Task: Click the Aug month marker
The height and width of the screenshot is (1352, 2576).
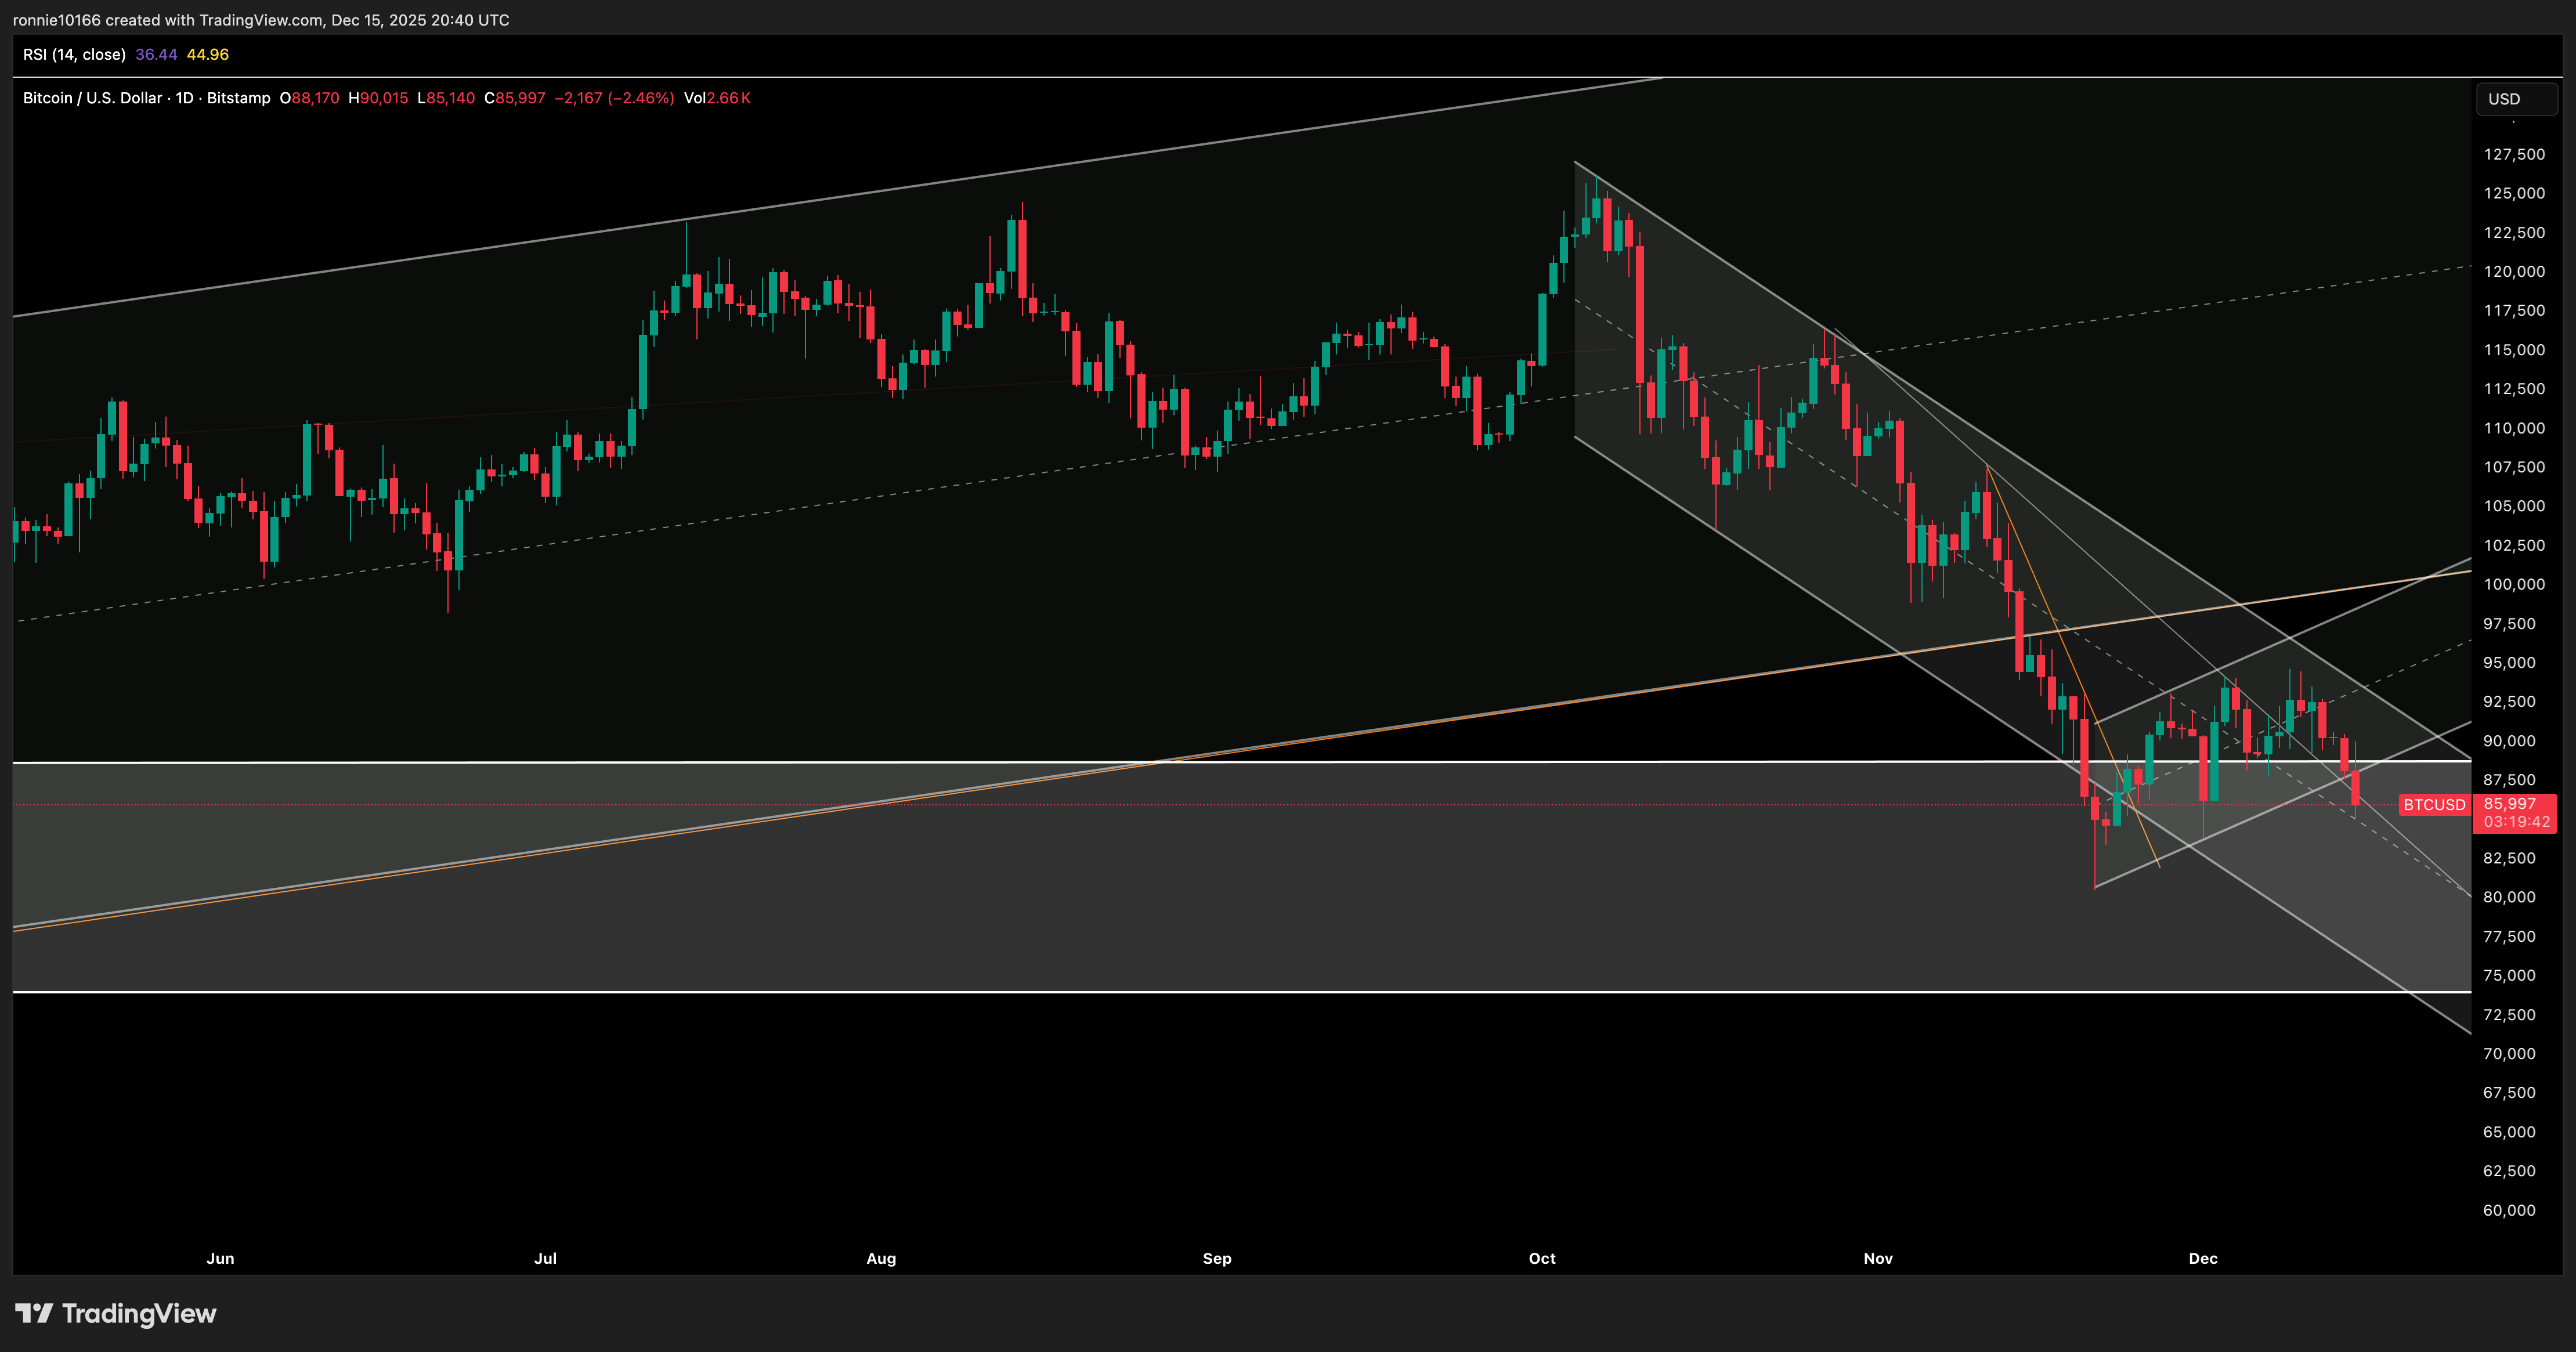Action: pyautogui.click(x=881, y=1258)
